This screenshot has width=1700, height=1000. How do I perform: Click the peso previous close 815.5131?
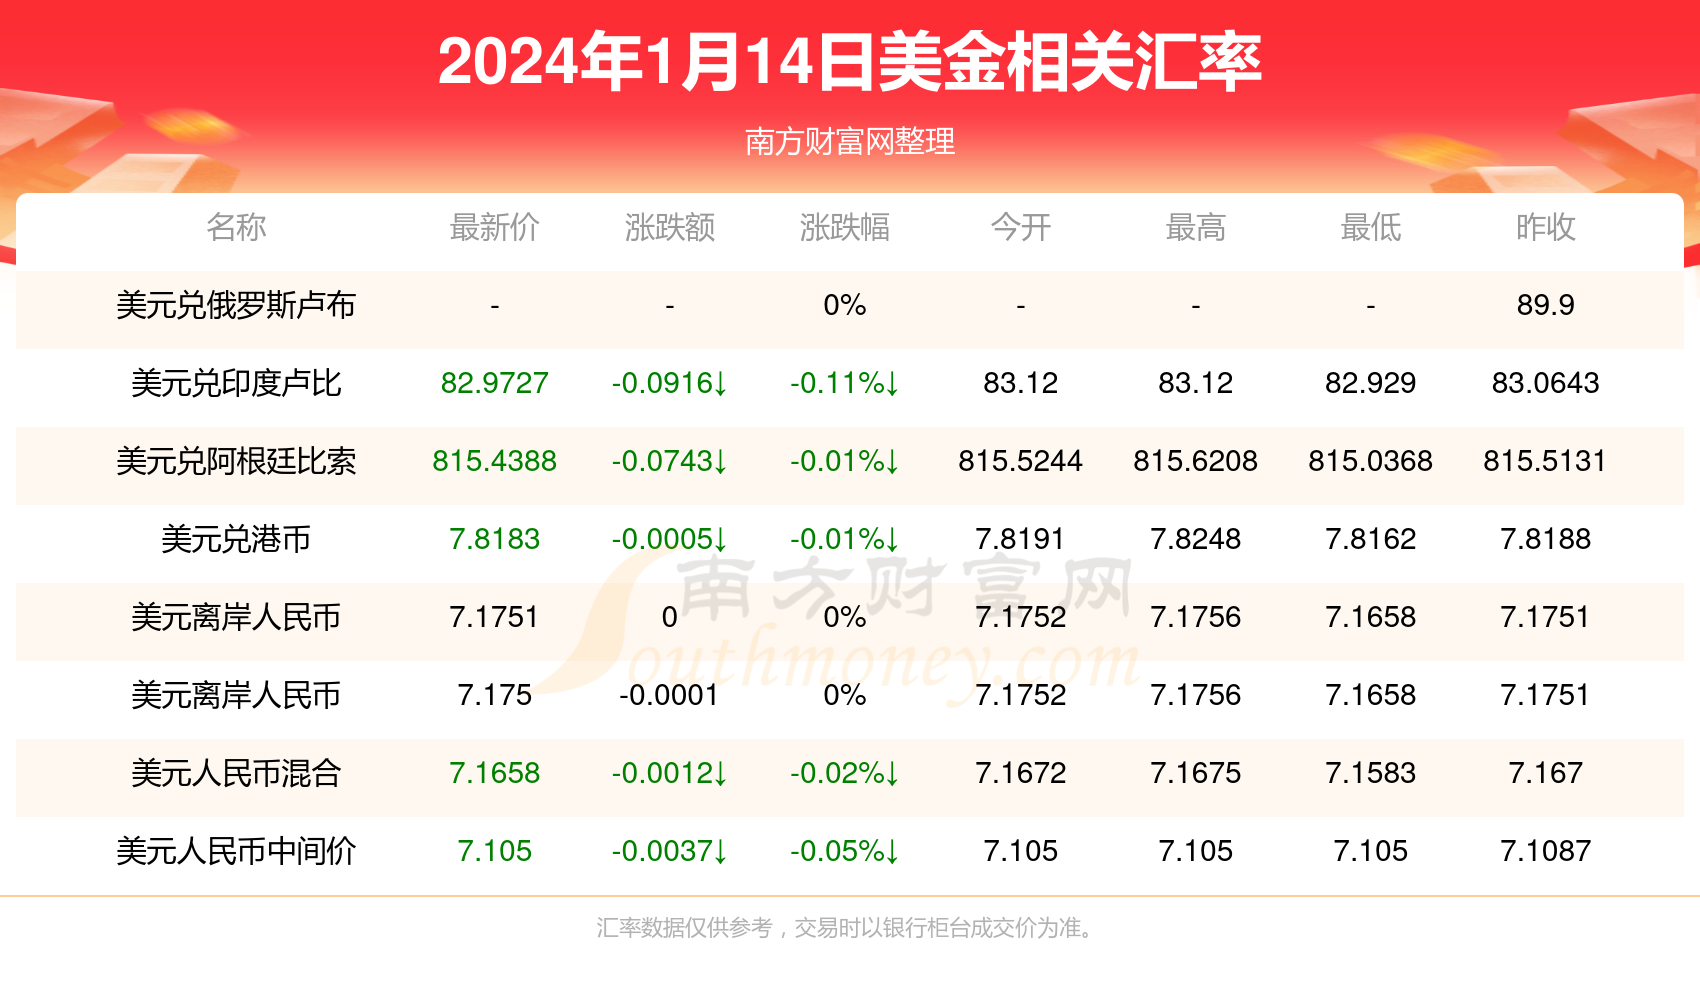(x=1545, y=461)
